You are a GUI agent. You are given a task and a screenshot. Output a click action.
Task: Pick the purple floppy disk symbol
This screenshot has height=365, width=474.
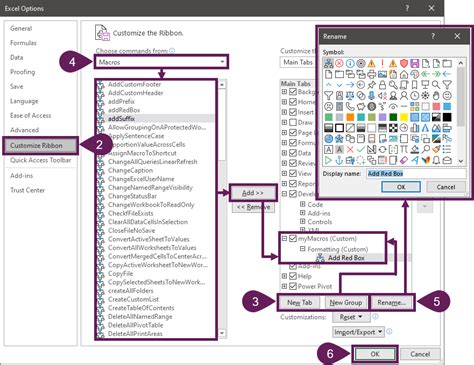[414, 63]
